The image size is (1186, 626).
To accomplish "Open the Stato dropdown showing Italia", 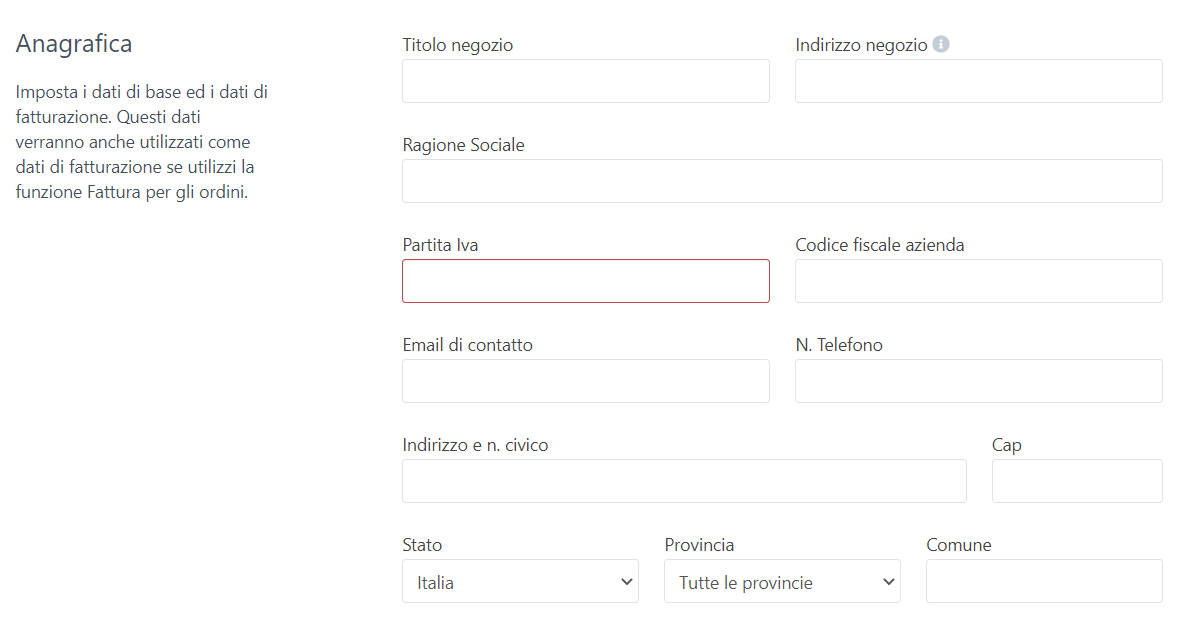I will tap(520, 582).
